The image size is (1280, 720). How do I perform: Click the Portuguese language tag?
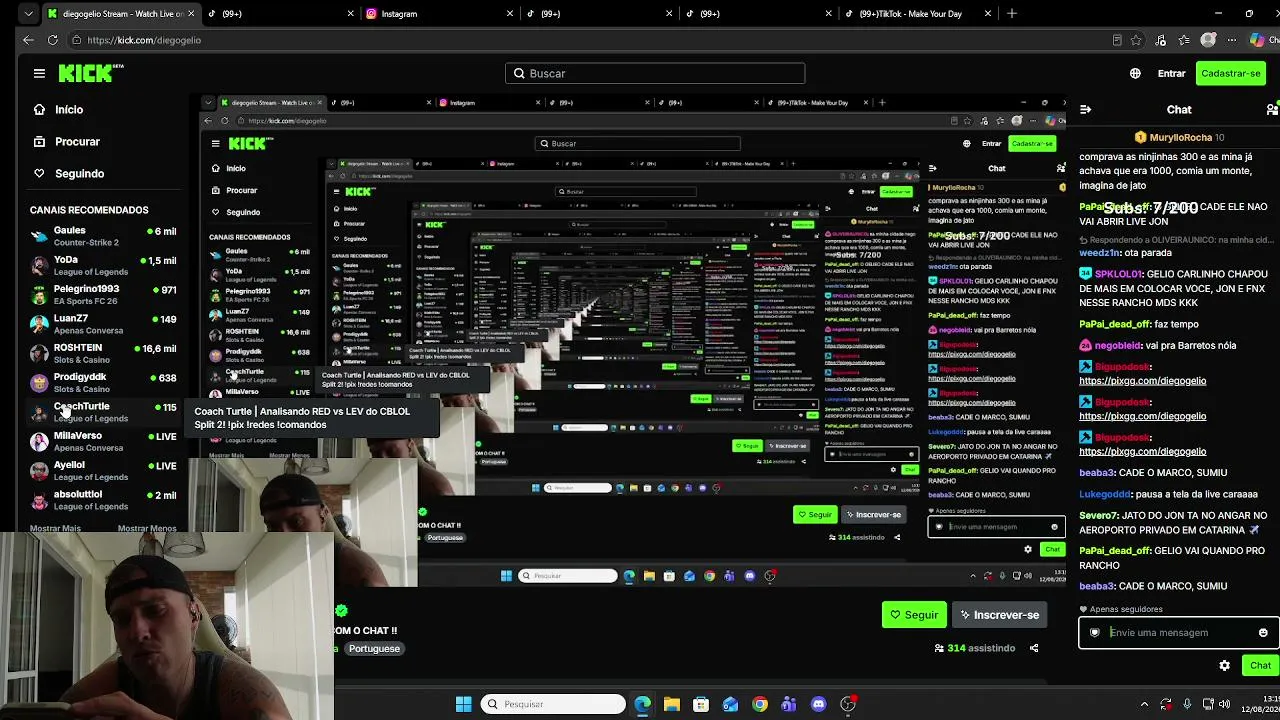click(374, 649)
